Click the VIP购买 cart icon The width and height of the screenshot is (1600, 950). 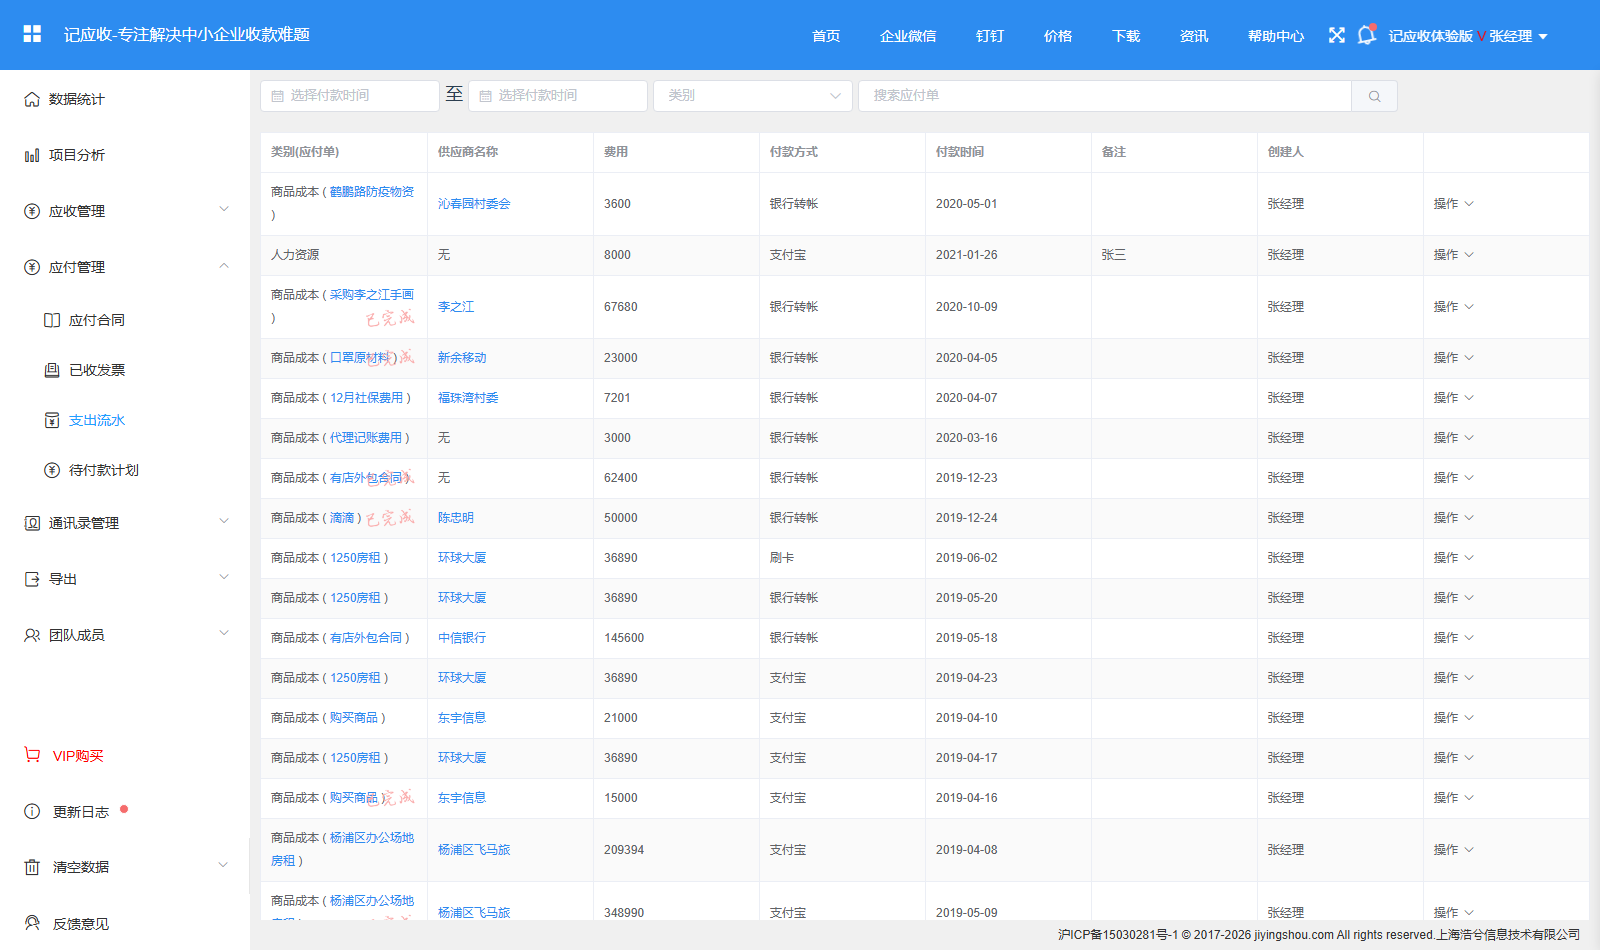[32, 755]
